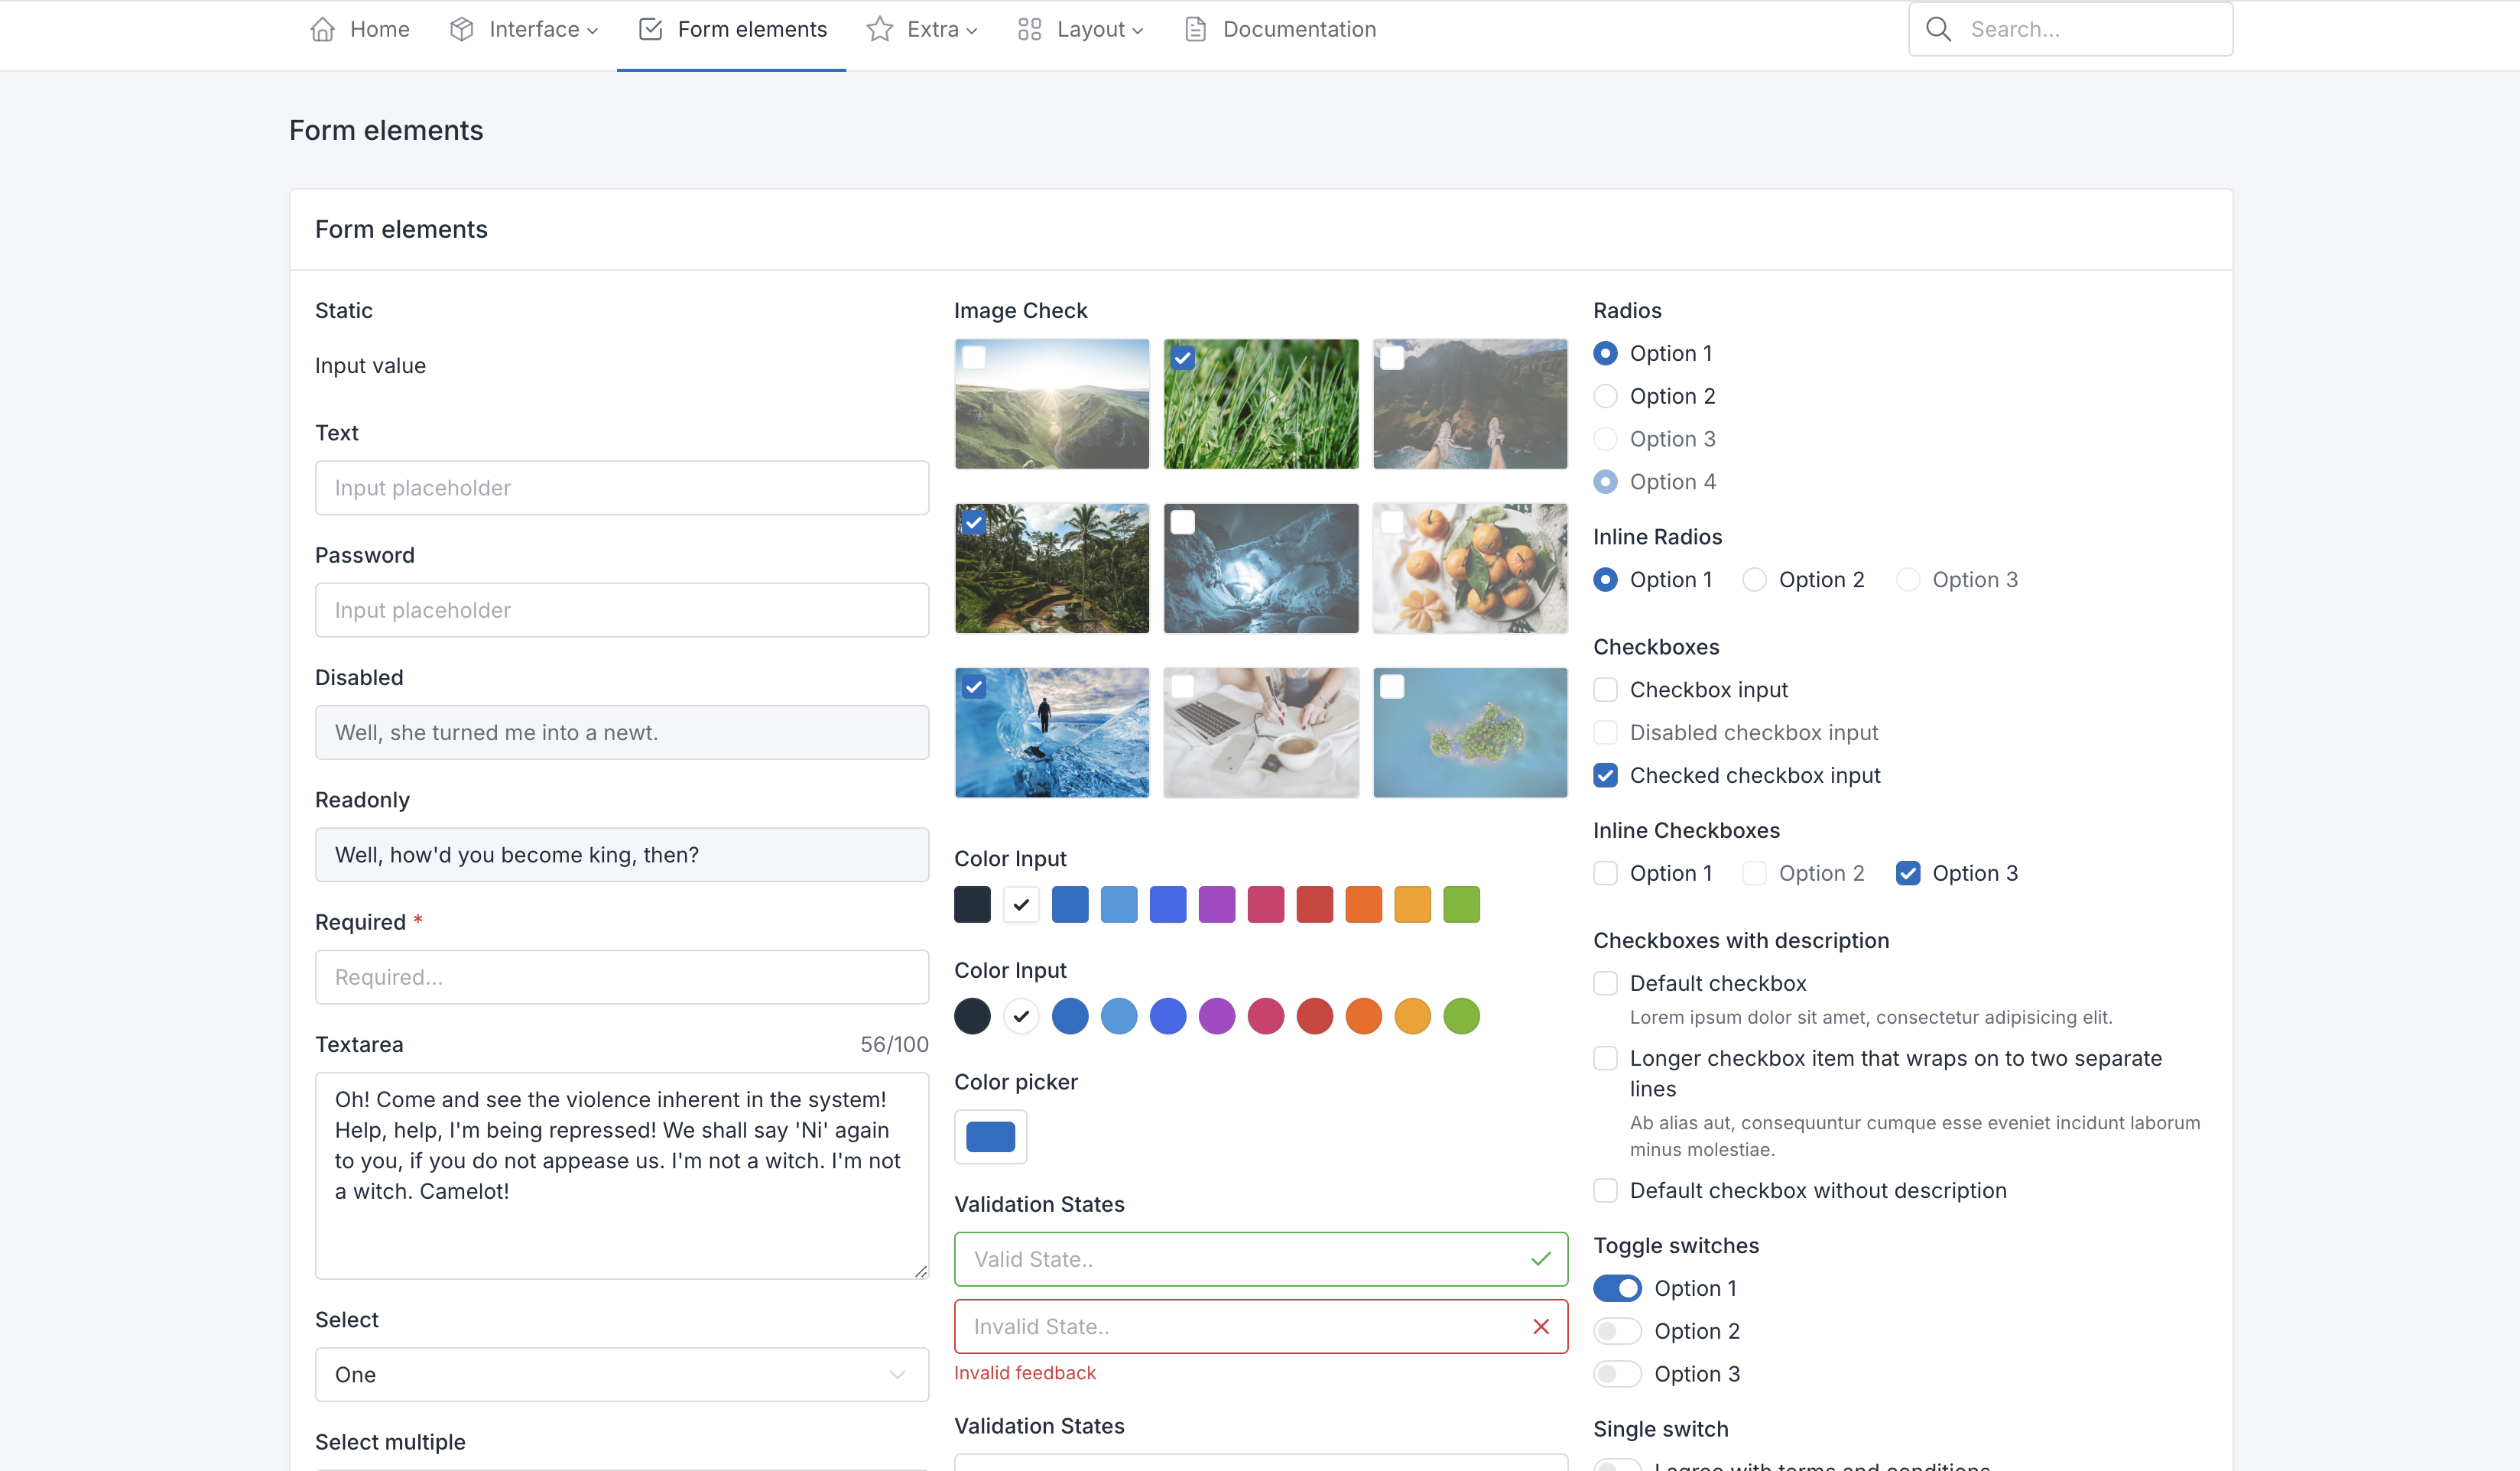2520x1471 pixels.
Task: Expand the Layout menu chevron
Action: click(1138, 31)
